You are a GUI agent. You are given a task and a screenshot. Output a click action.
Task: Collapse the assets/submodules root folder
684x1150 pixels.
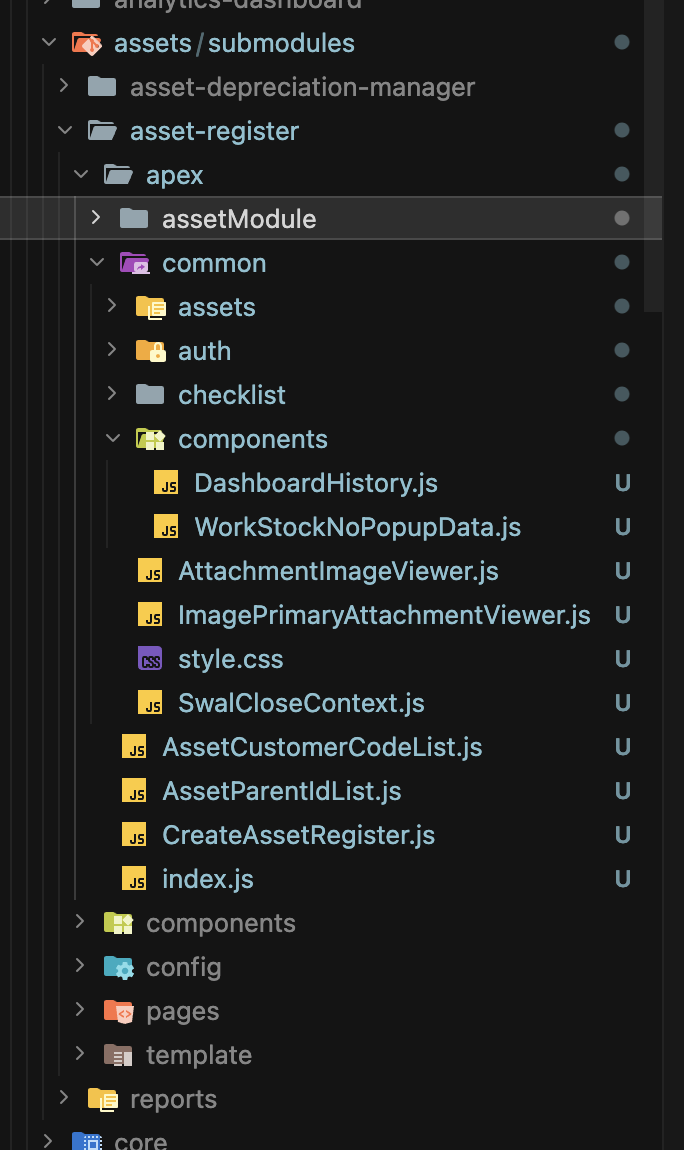point(49,42)
